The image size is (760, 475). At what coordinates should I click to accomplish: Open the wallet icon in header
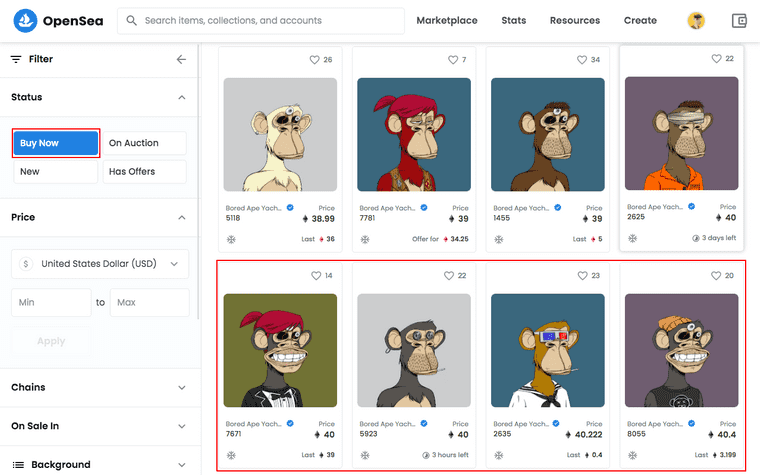point(739,20)
